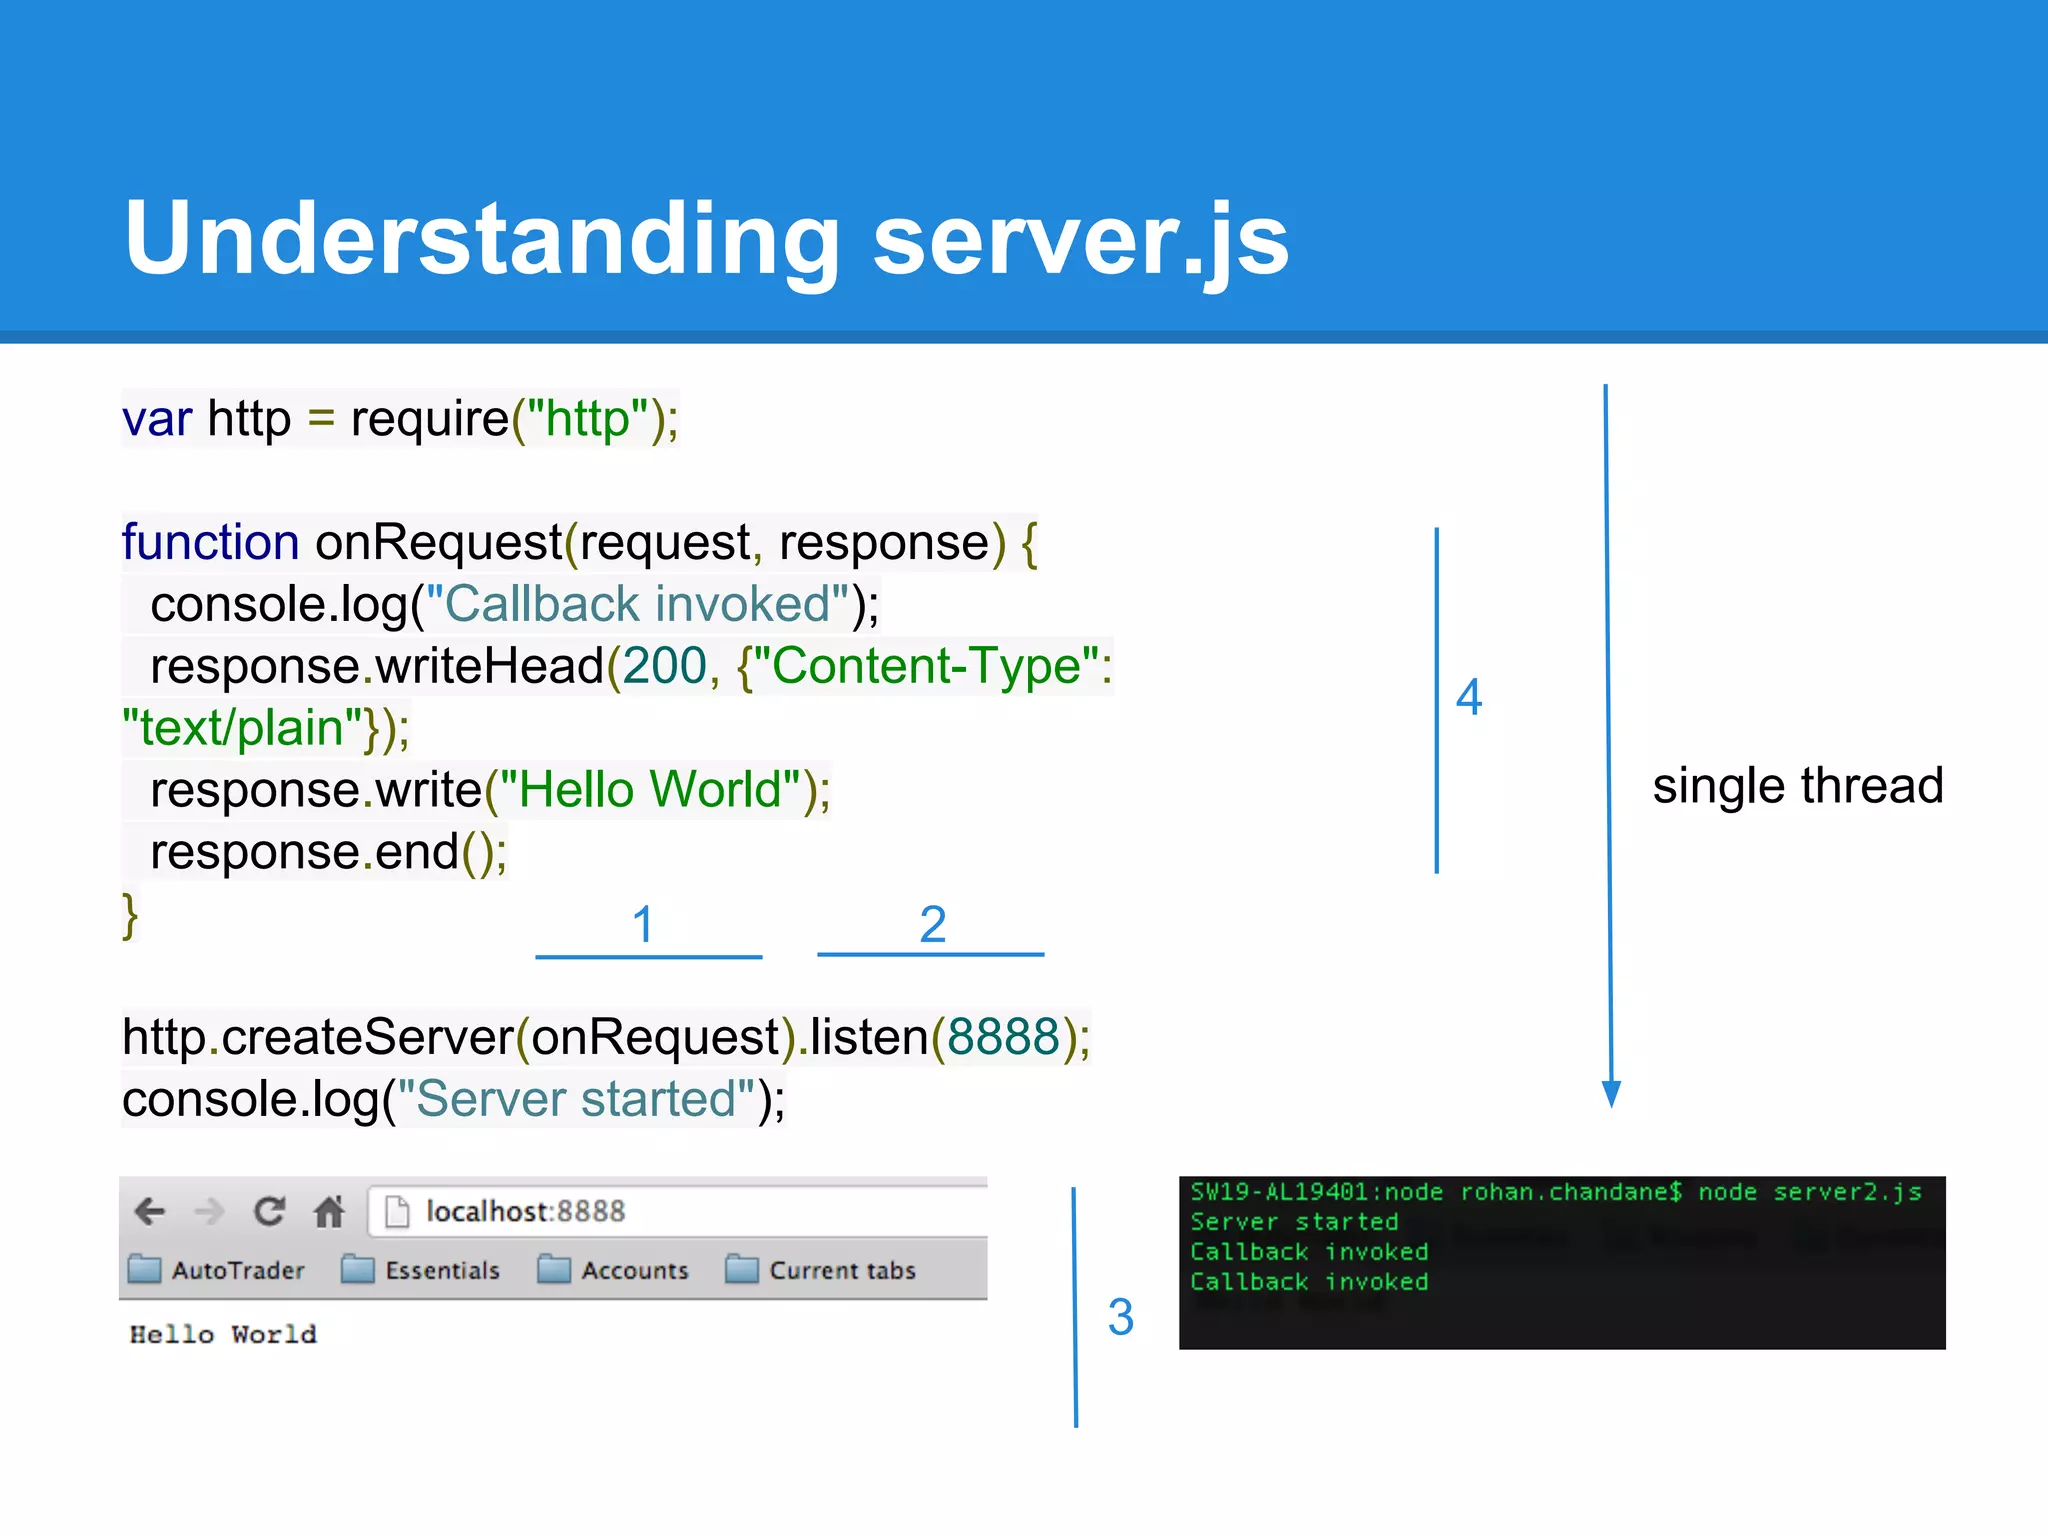This screenshot has width=2048, height=1536.
Task: Click the 'Understanding server.js' slide title
Action: pos(706,238)
